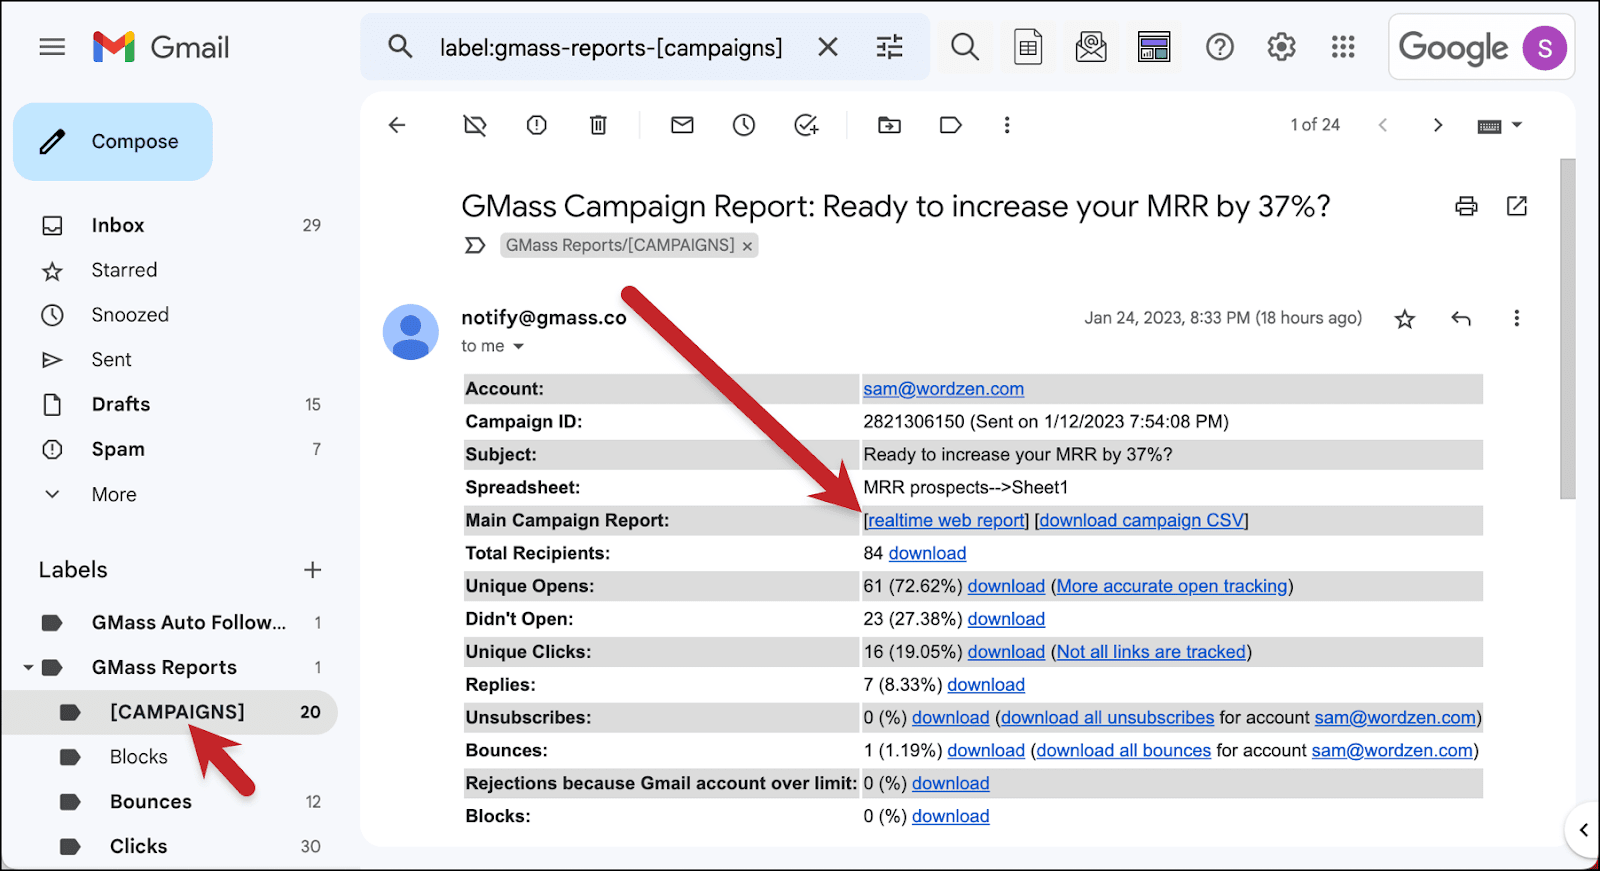Open sam@wordzen.com in the Account row

coord(943,389)
